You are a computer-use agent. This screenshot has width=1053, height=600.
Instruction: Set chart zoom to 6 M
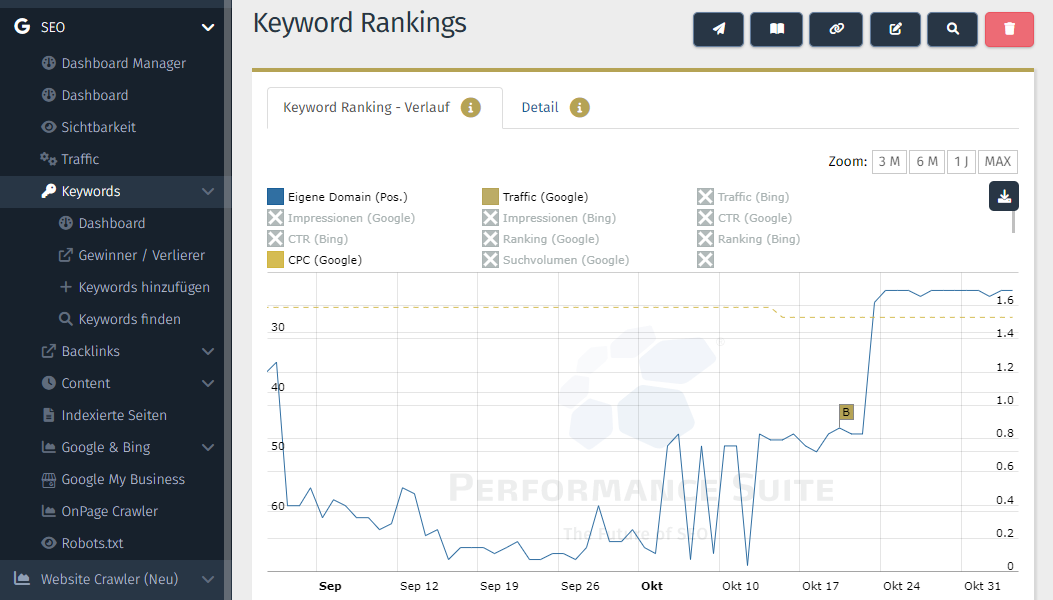click(927, 161)
